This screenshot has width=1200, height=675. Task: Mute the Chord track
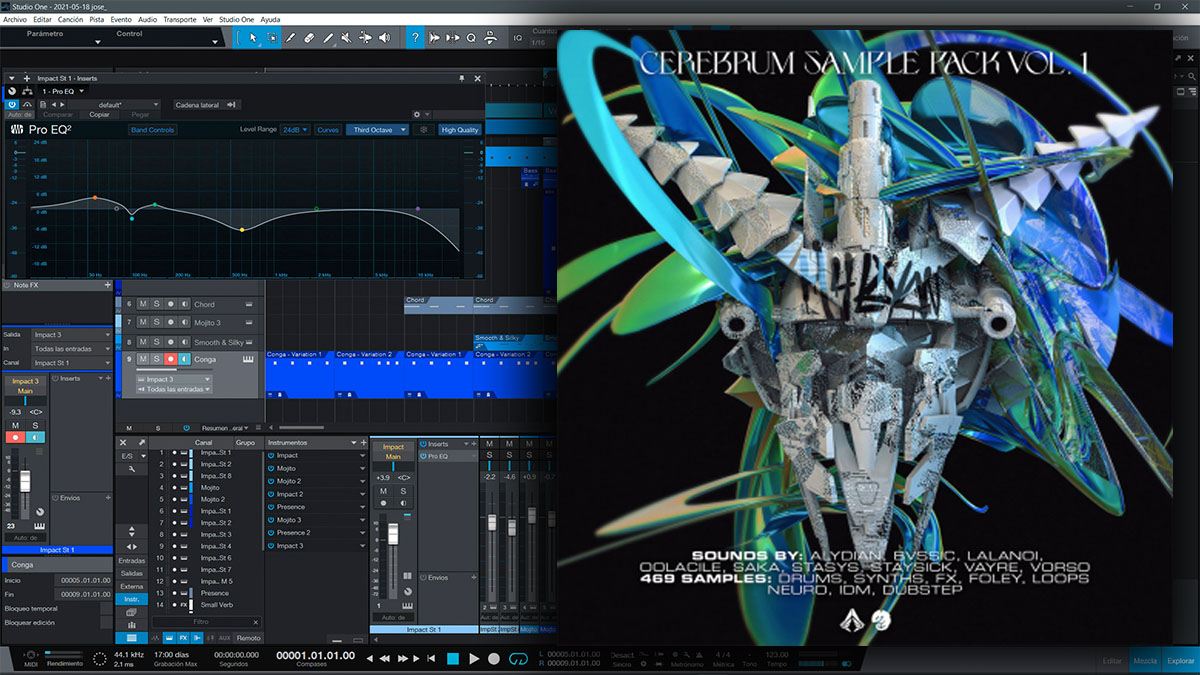[143, 304]
